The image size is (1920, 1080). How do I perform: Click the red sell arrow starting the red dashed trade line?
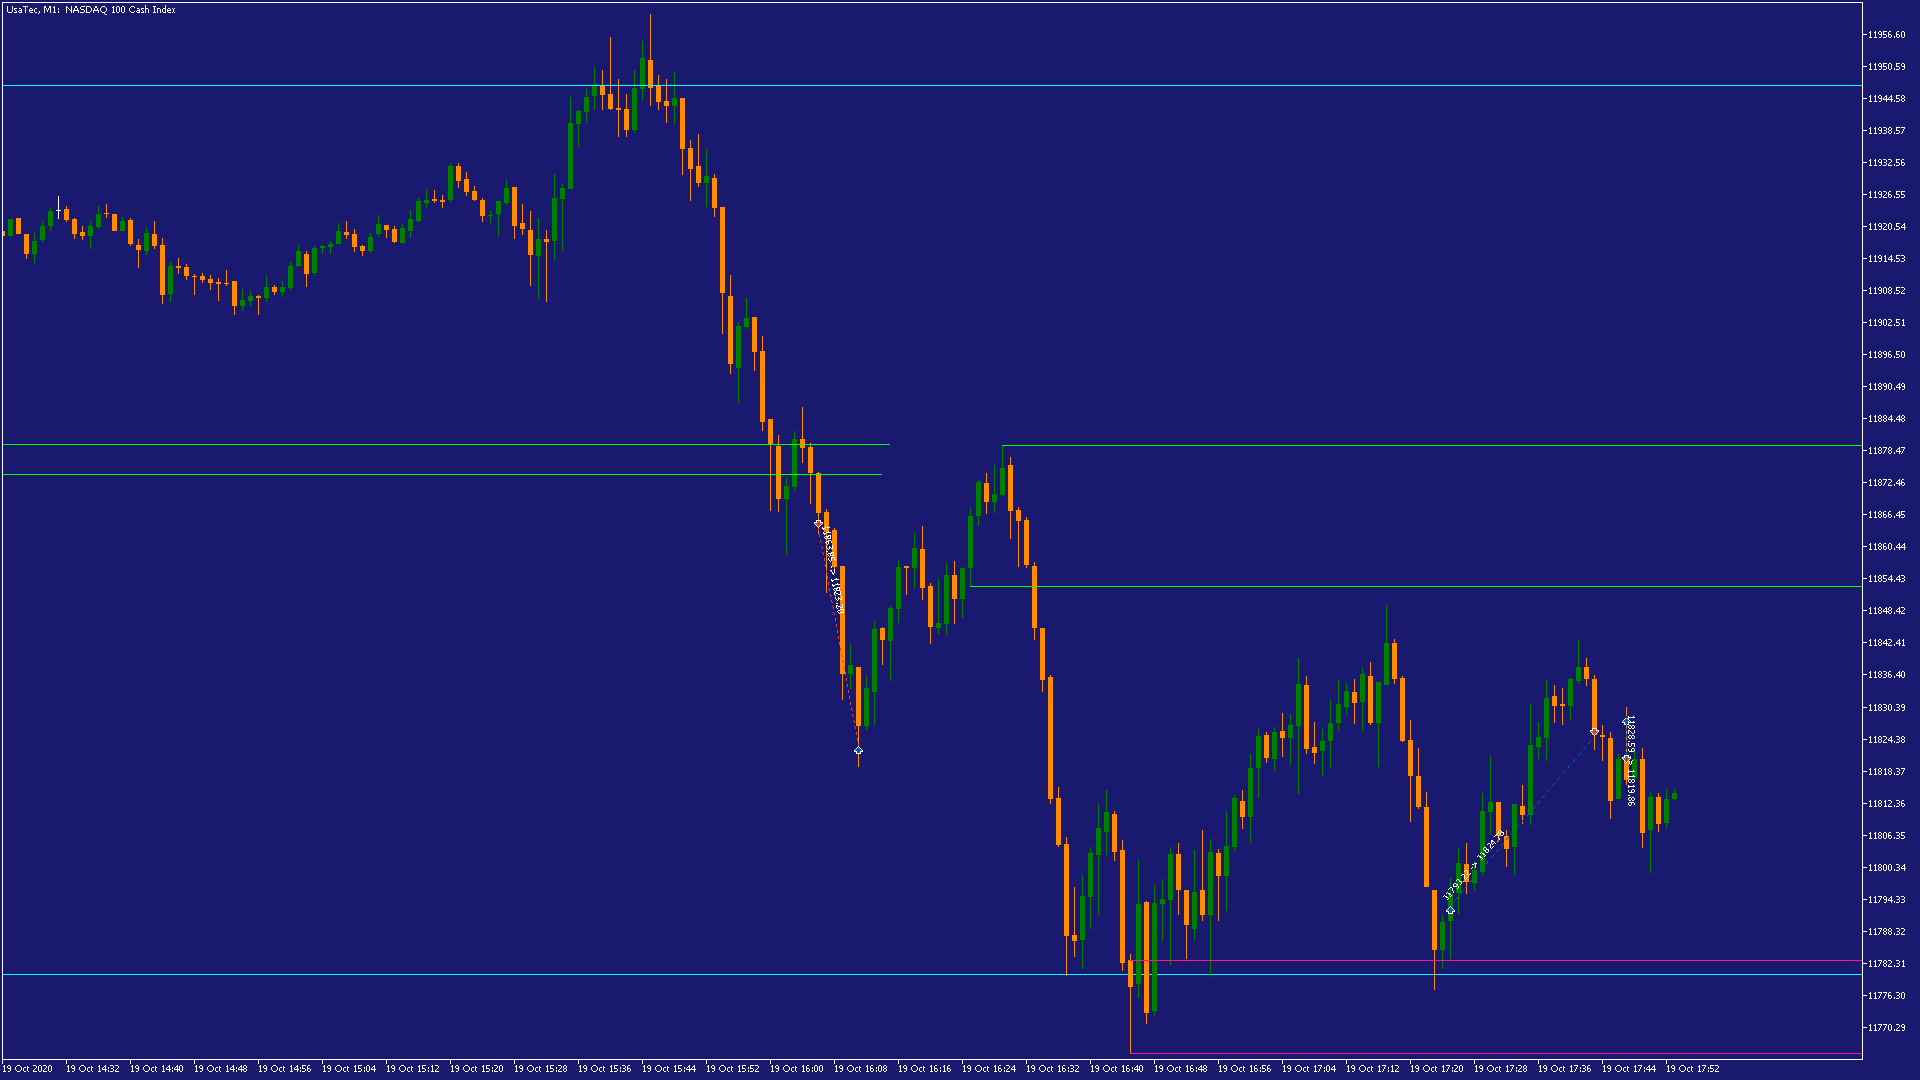pos(818,523)
